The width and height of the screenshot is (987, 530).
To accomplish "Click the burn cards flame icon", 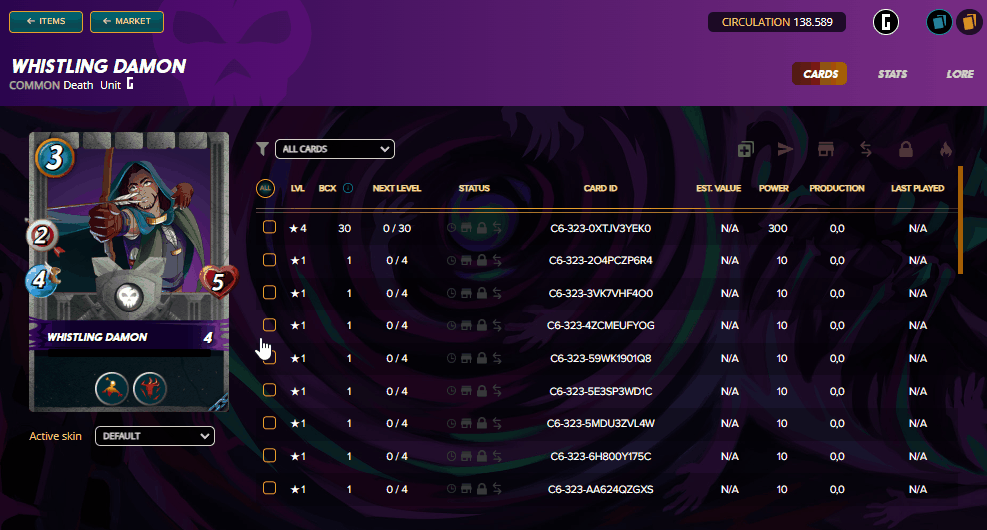I will [x=945, y=149].
